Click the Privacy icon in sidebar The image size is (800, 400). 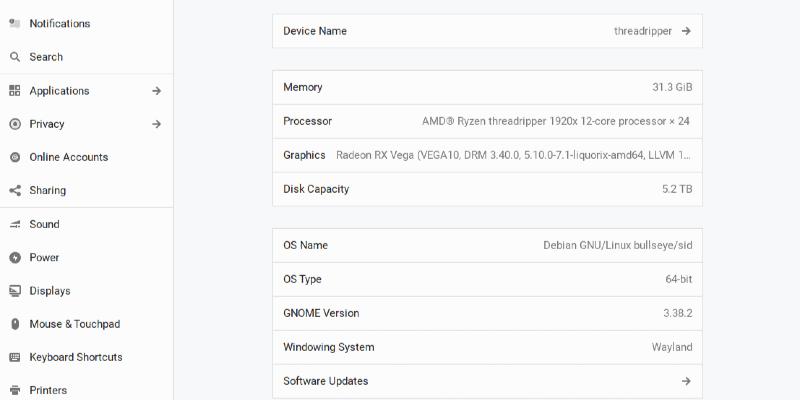click(x=15, y=124)
